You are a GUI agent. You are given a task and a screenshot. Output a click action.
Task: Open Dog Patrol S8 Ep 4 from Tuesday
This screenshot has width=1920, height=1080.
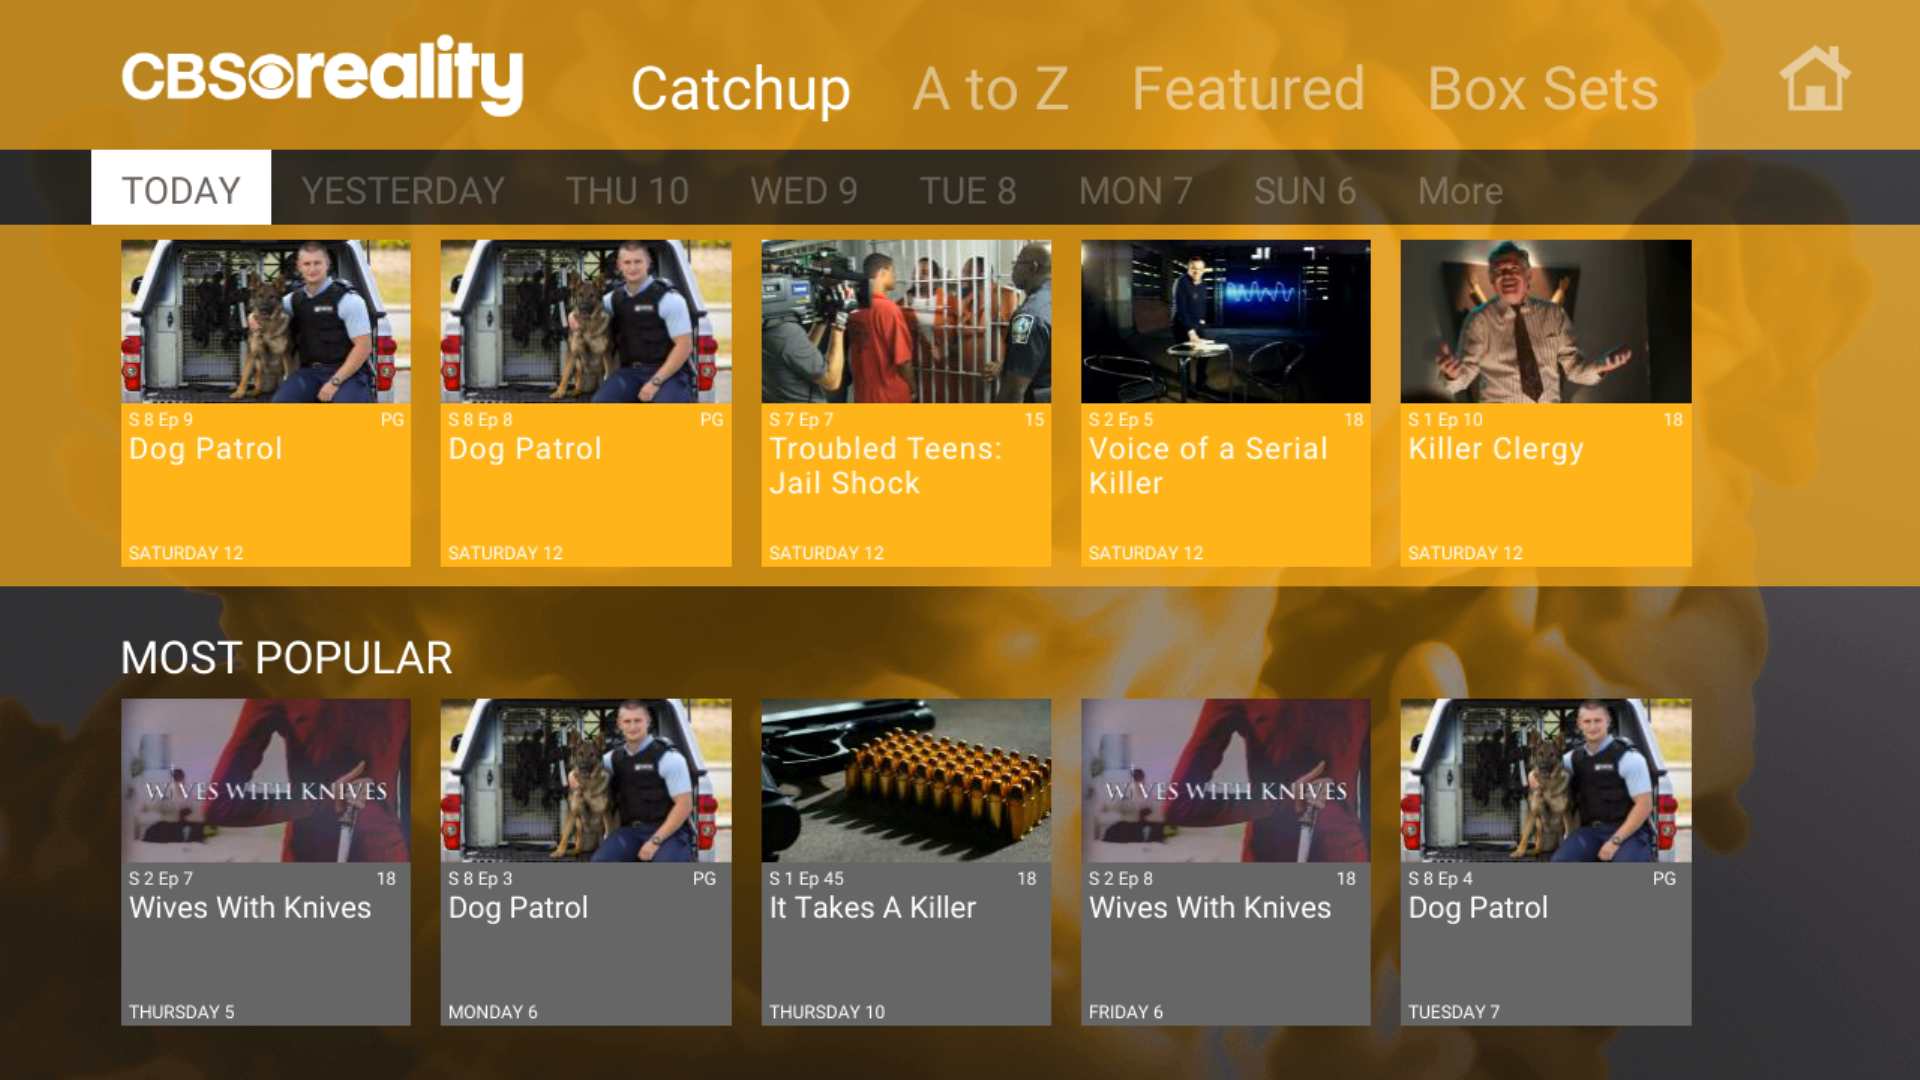[1546, 862]
